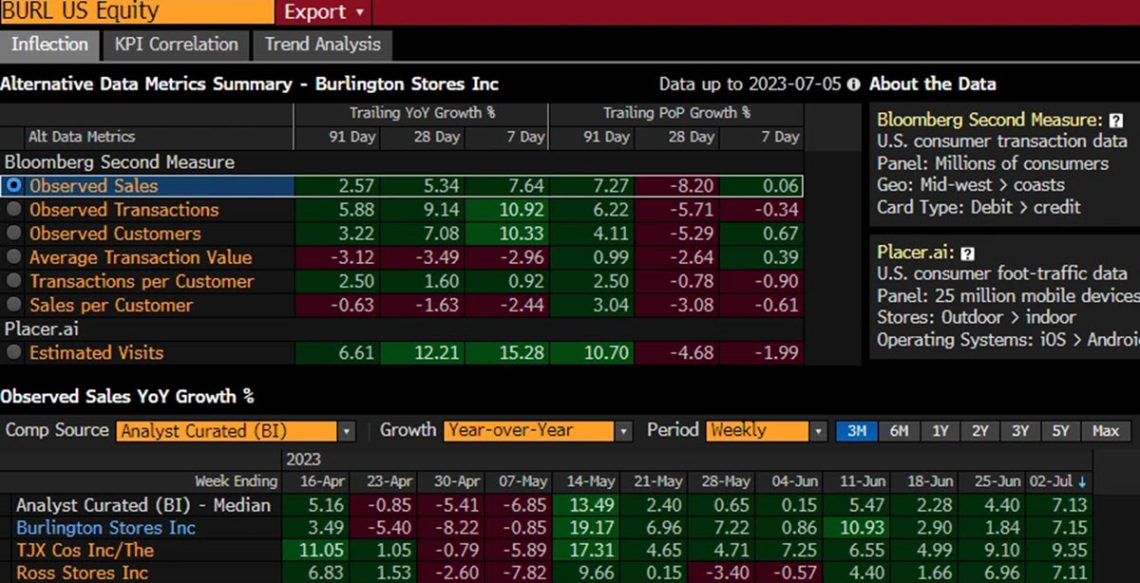Screen dimensions: 1140x583
Task: Select Average Transaction Value radio option
Action: click(13, 258)
